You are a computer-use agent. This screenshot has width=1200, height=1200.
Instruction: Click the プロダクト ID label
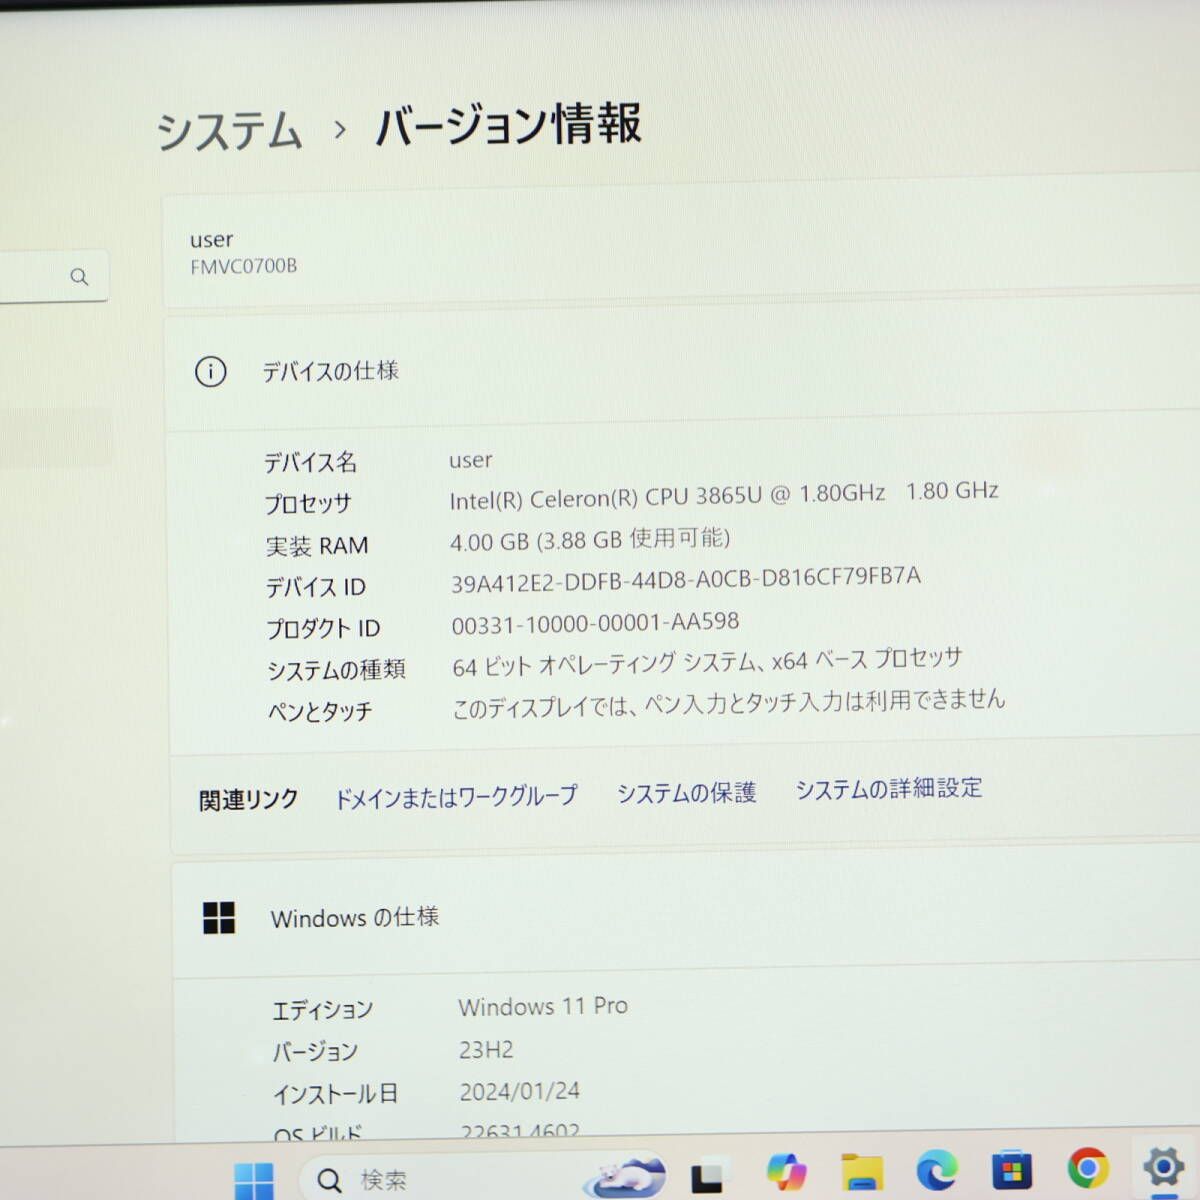tap(323, 629)
